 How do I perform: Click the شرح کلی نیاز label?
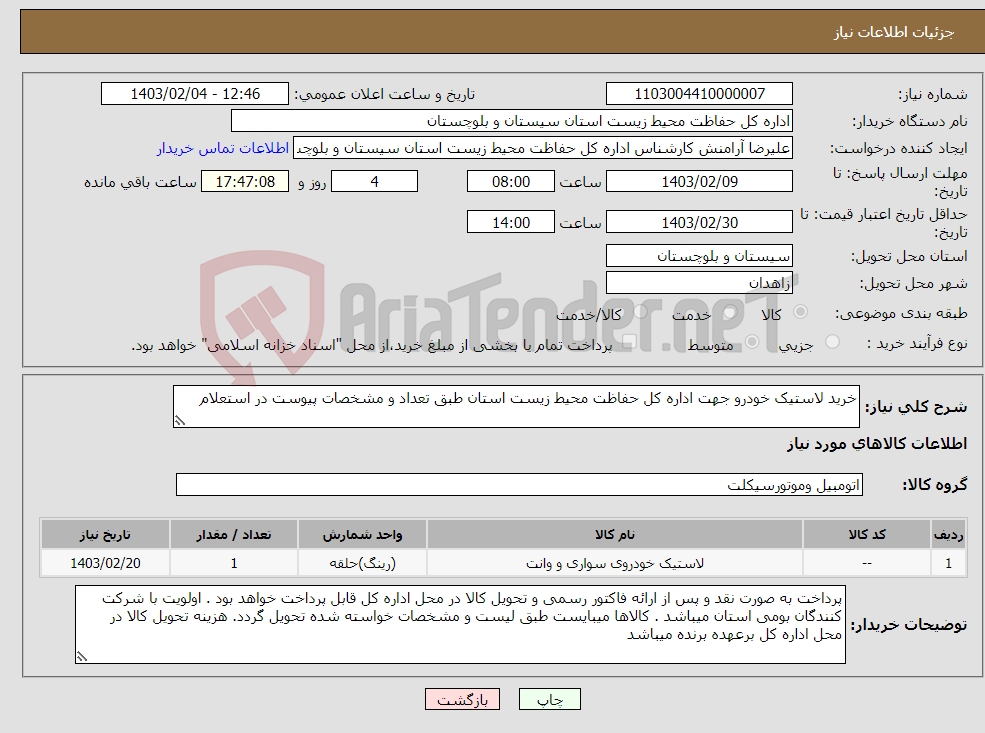(915, 407)
